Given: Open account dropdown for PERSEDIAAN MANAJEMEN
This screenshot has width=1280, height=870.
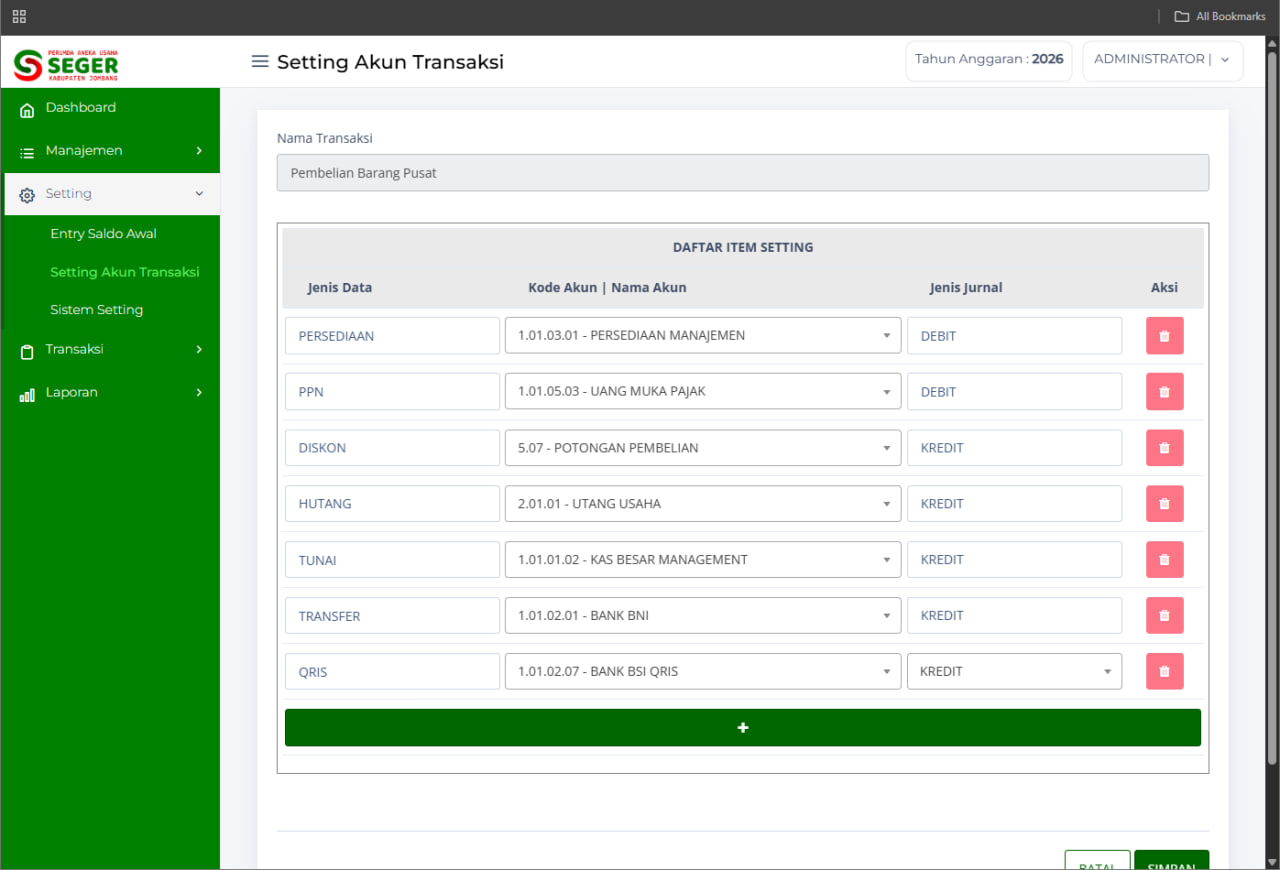Looking at the screenshot, I should [703, 336].
